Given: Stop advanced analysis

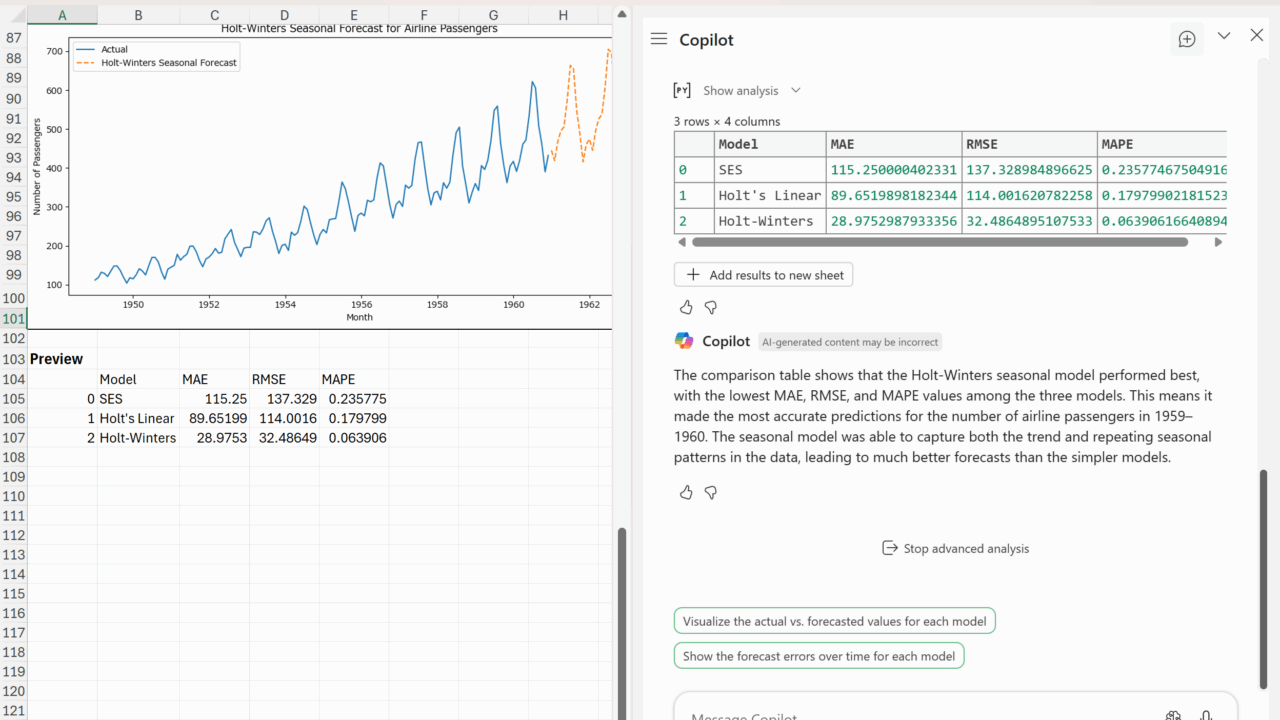Looking at the screenshot, I should (x=955, y=548).
